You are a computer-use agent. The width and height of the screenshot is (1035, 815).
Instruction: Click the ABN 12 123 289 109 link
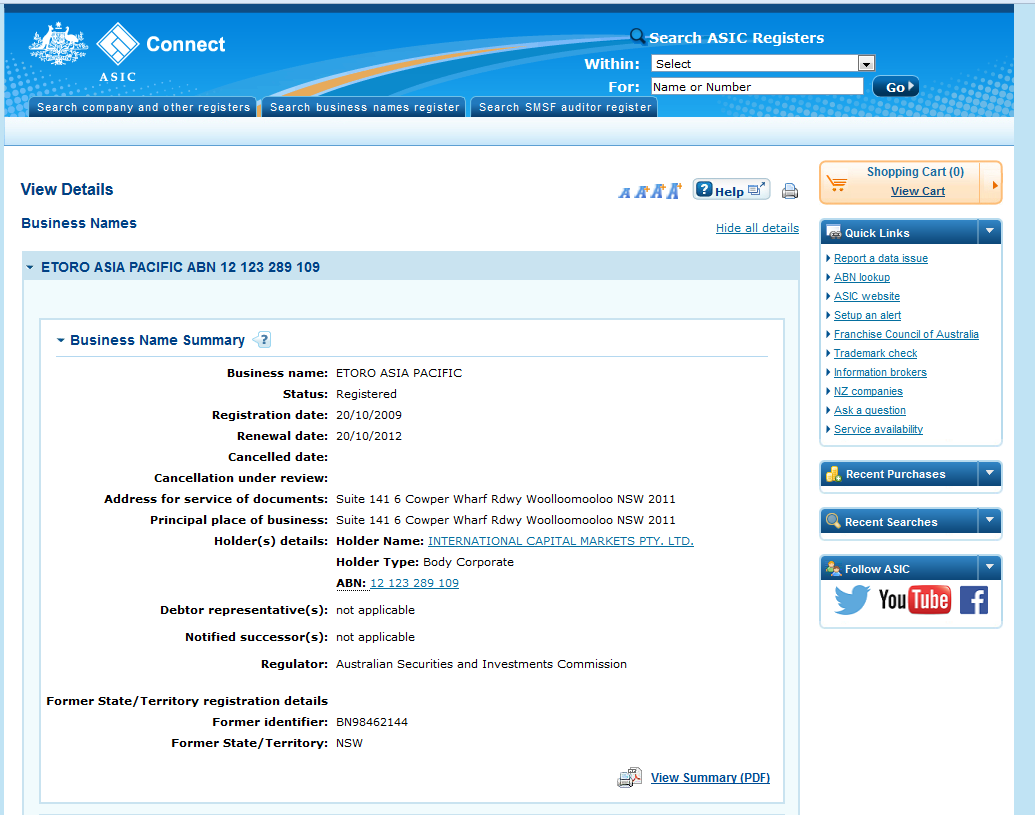click(x=415, y=583)
